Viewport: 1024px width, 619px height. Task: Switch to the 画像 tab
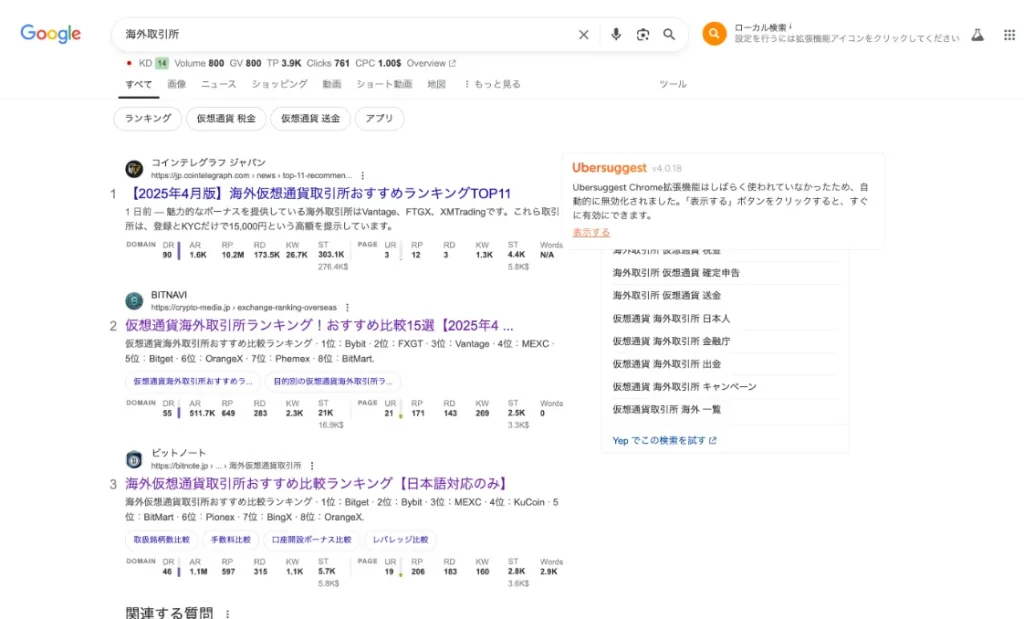[x=176, y=84]
